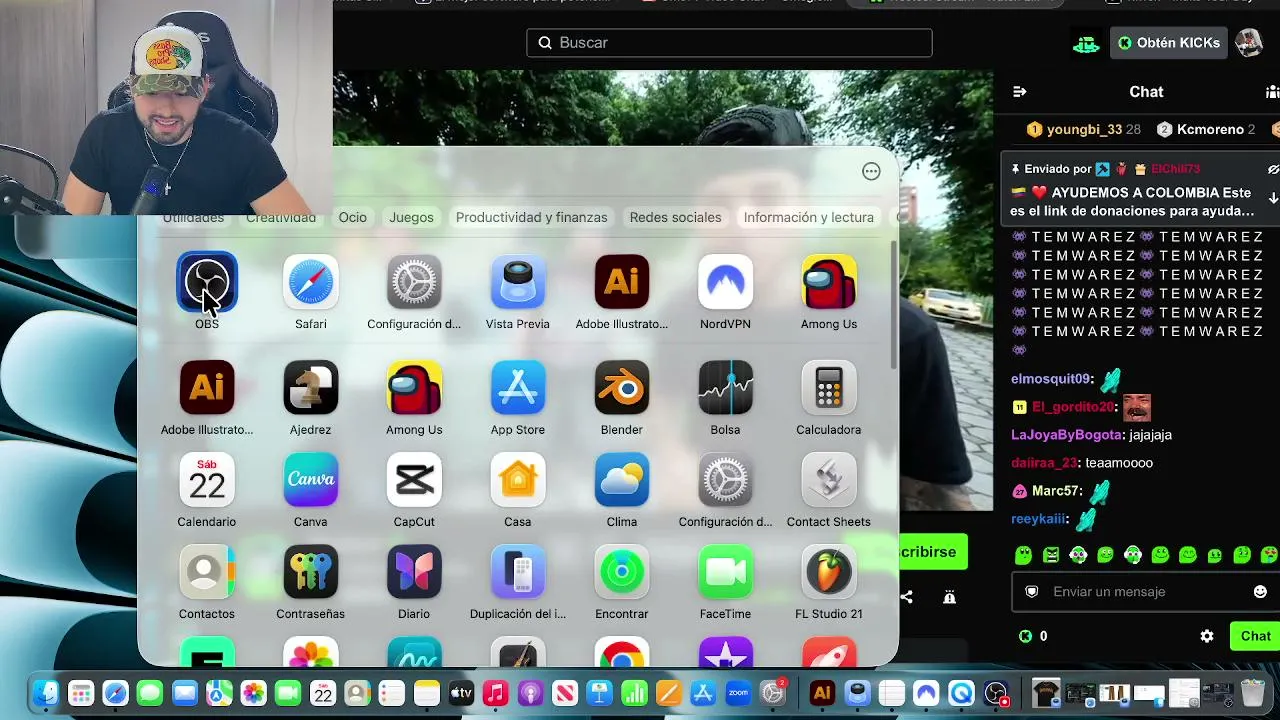Viewport: 1280px width, 720px height.
Task: Launch FL Studio 21
Action: (829, 572)
